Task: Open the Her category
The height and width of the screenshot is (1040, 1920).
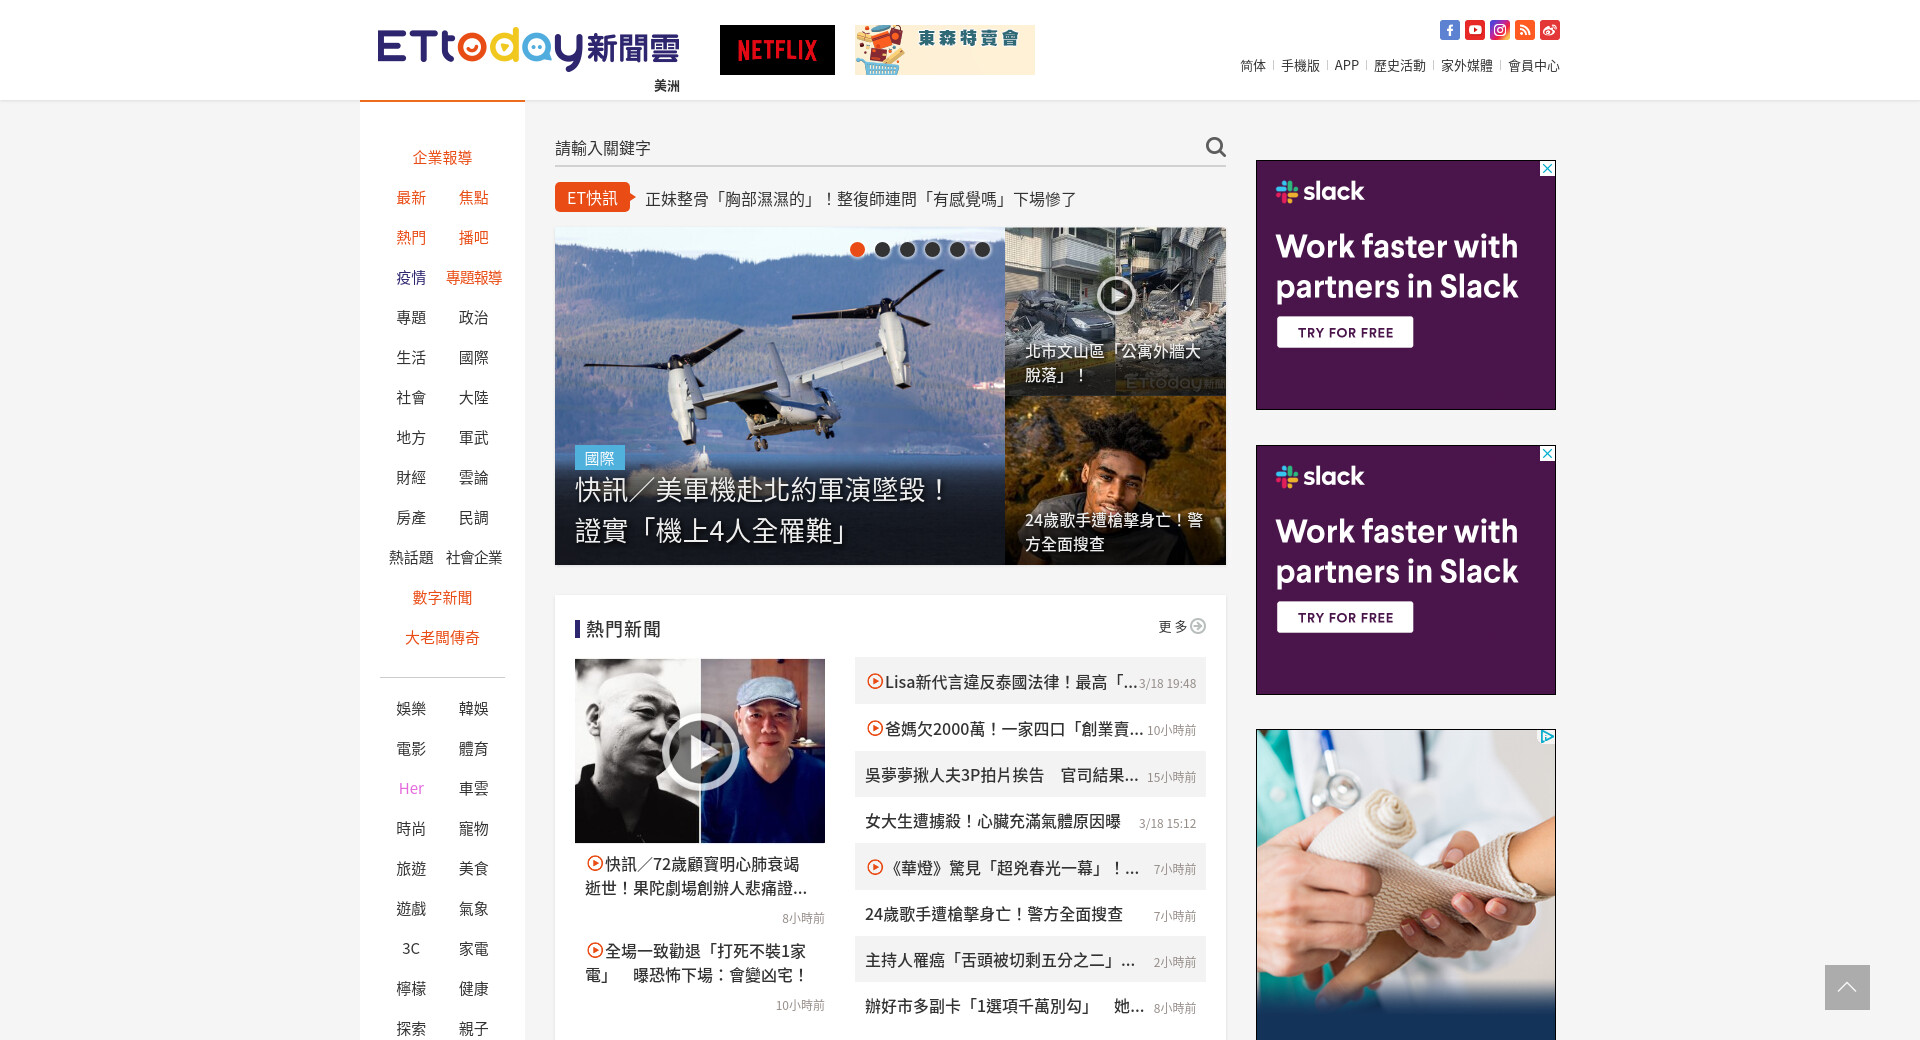Action: tap(411, 789)
